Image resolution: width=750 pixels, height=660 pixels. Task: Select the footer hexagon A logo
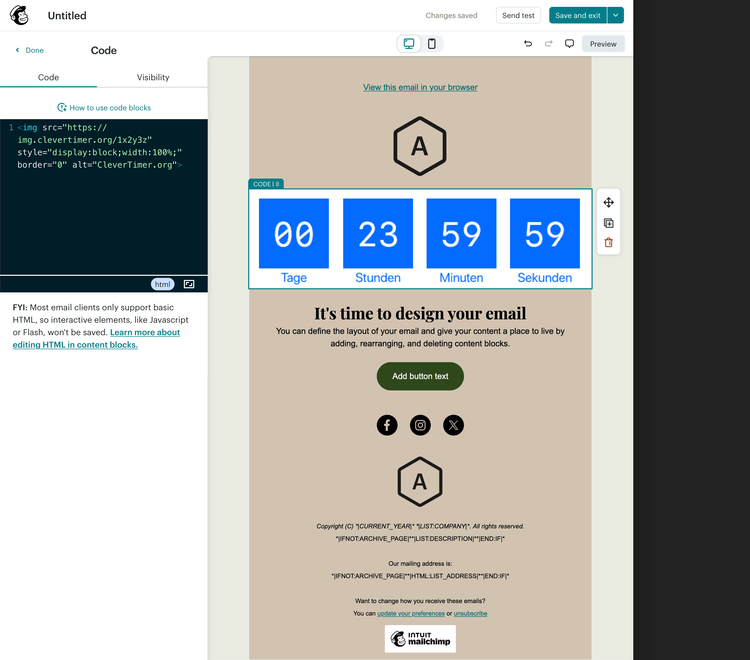point(420,481)
